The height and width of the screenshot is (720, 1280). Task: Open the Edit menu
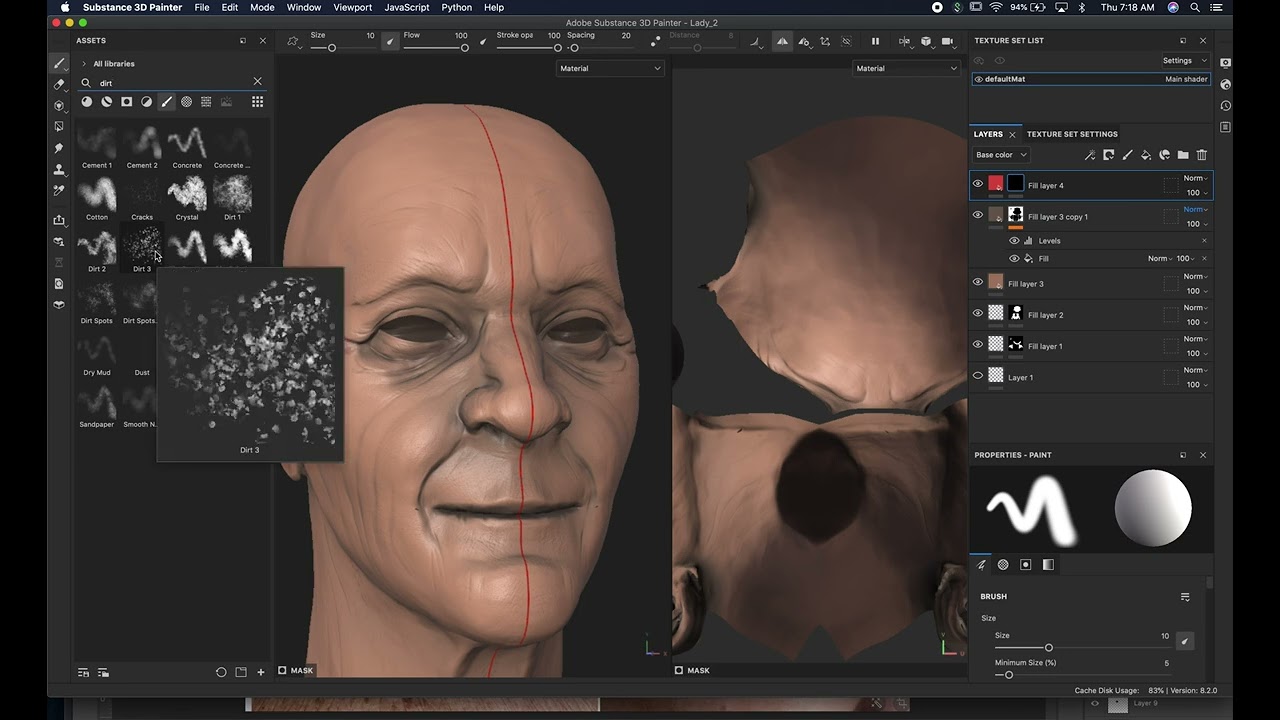(x=230, y=7)
